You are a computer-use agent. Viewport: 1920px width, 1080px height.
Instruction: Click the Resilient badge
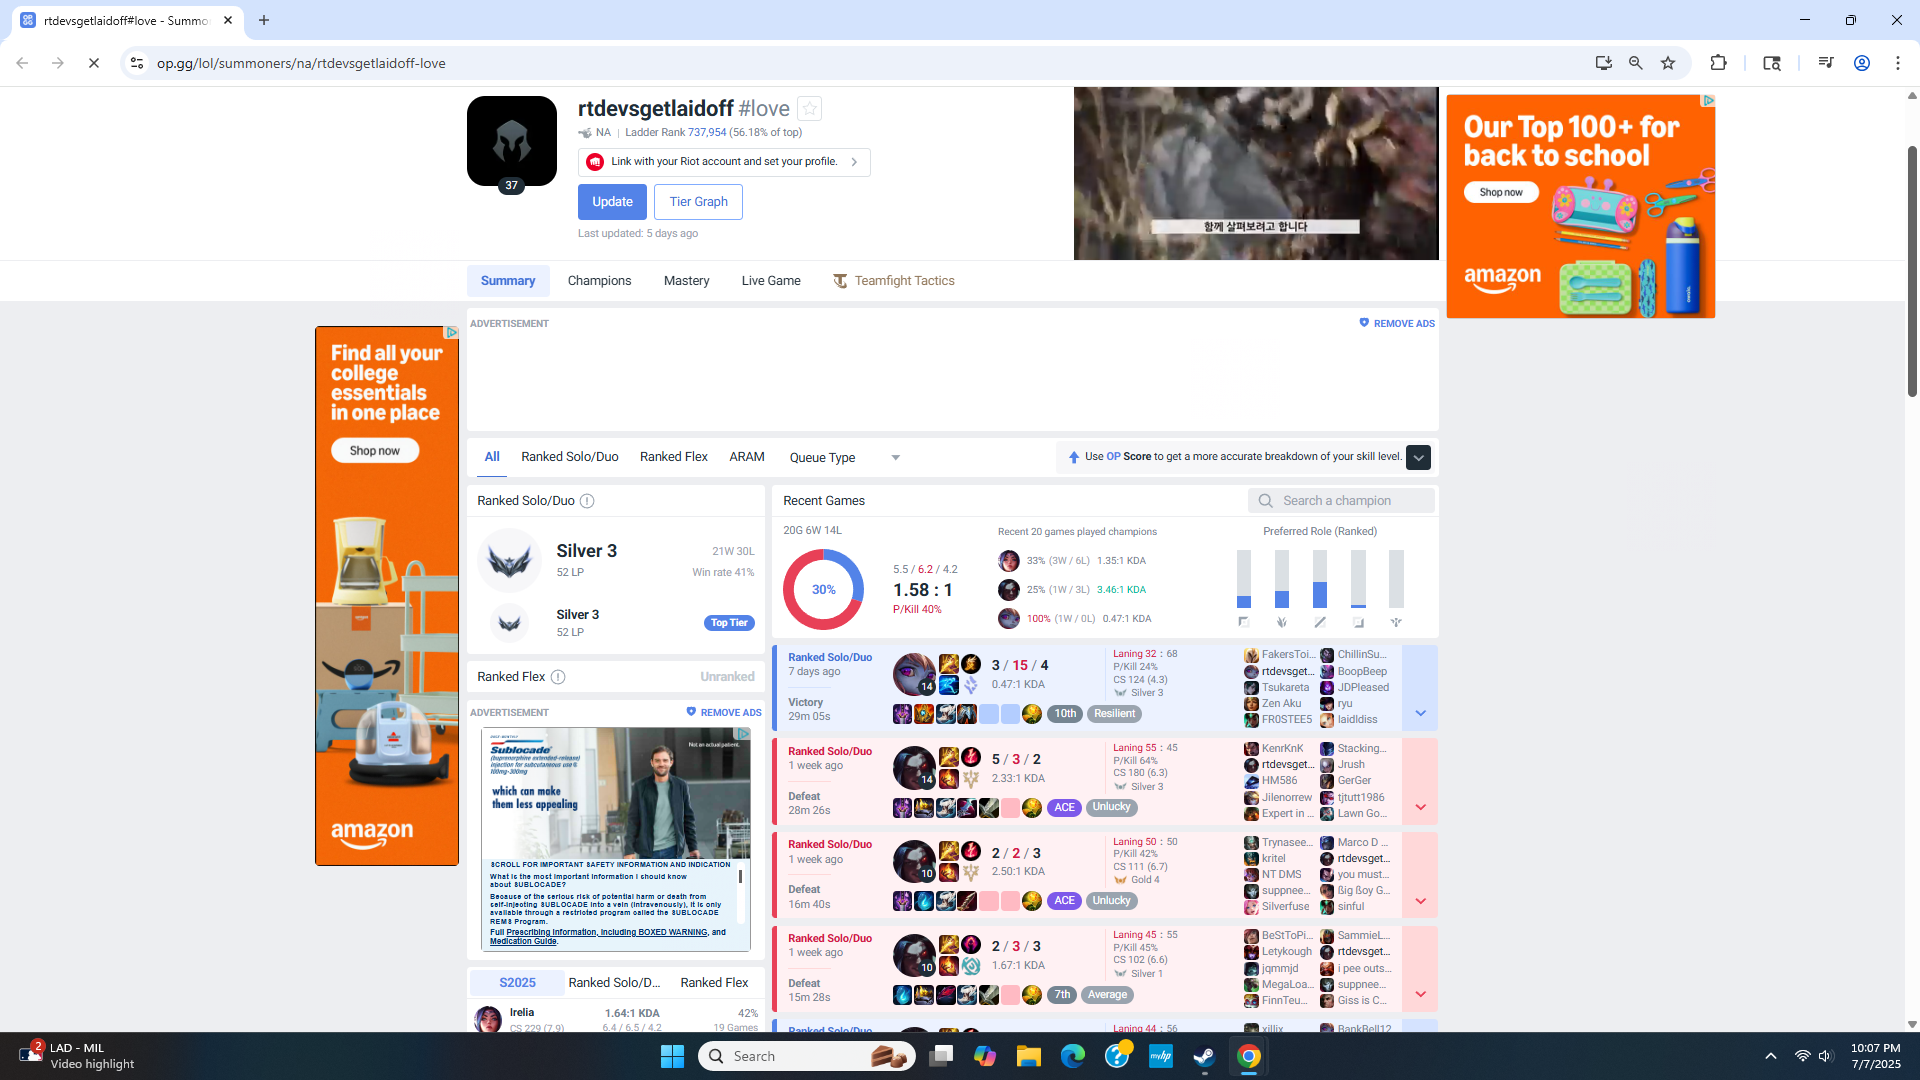1114,714
